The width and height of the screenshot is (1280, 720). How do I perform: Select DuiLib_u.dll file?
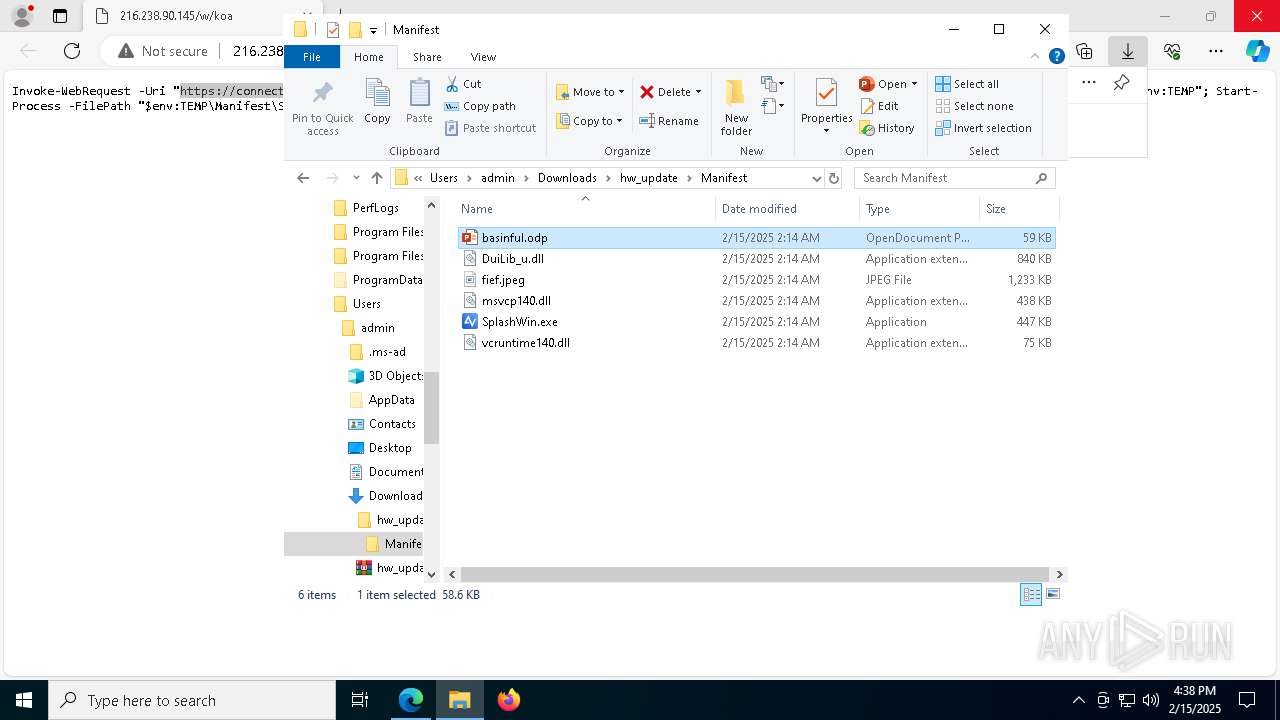pos(756,259)
